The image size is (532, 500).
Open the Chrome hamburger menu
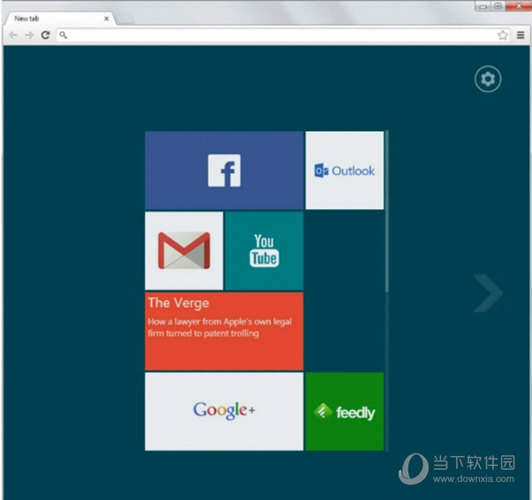point(521,35)
